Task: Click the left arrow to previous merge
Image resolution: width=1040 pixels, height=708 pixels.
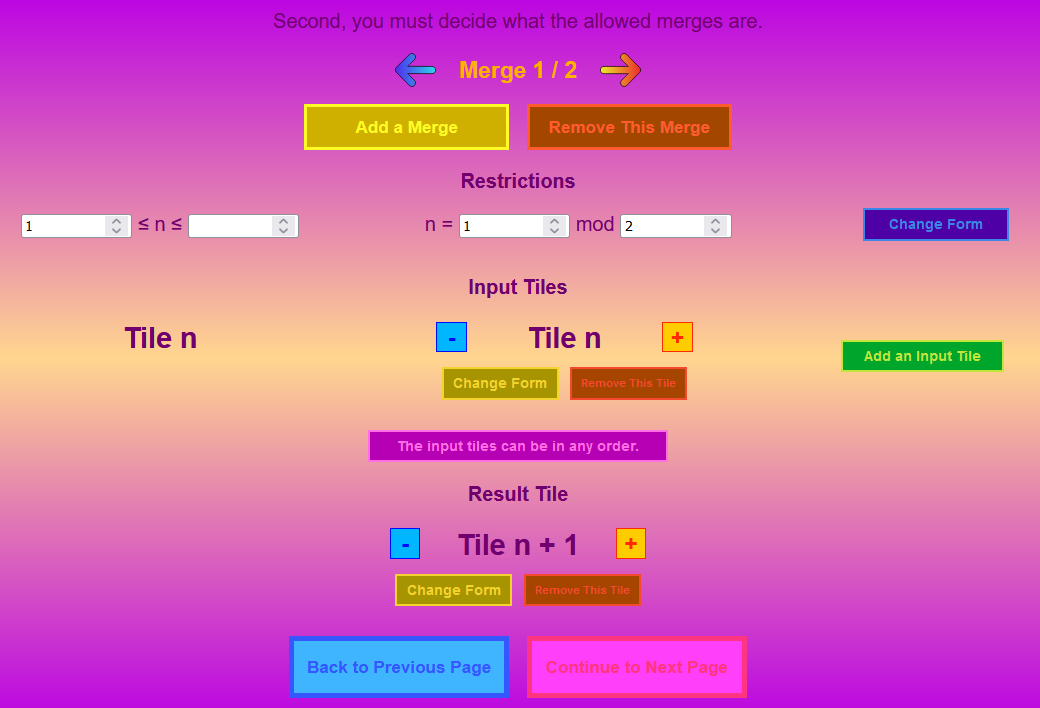Action: pyautogui.click(x=415, y=70)
